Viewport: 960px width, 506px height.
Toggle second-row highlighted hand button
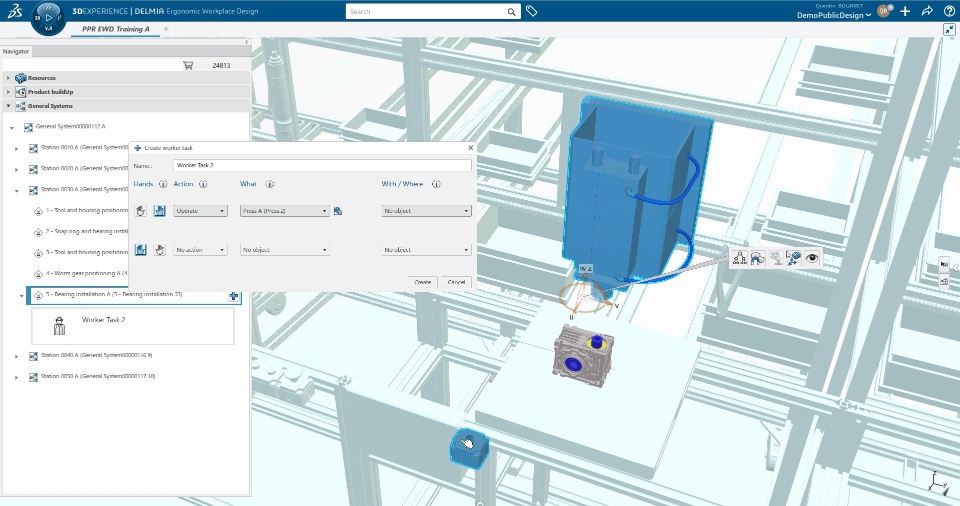pyautogui.click(x=141, y=250)
